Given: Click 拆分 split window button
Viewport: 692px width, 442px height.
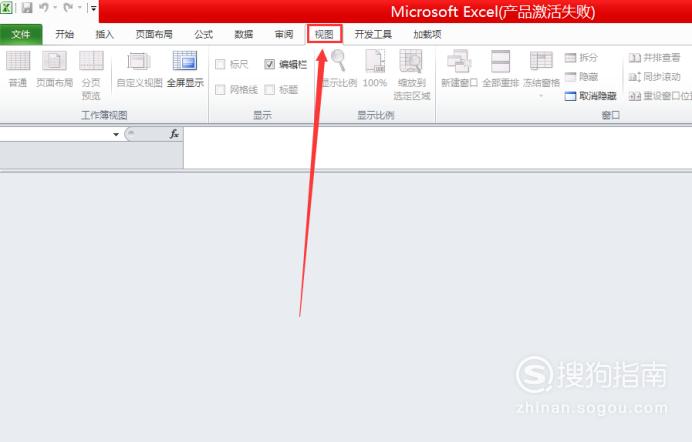Looking at the screenshot, I should (581, 57).
